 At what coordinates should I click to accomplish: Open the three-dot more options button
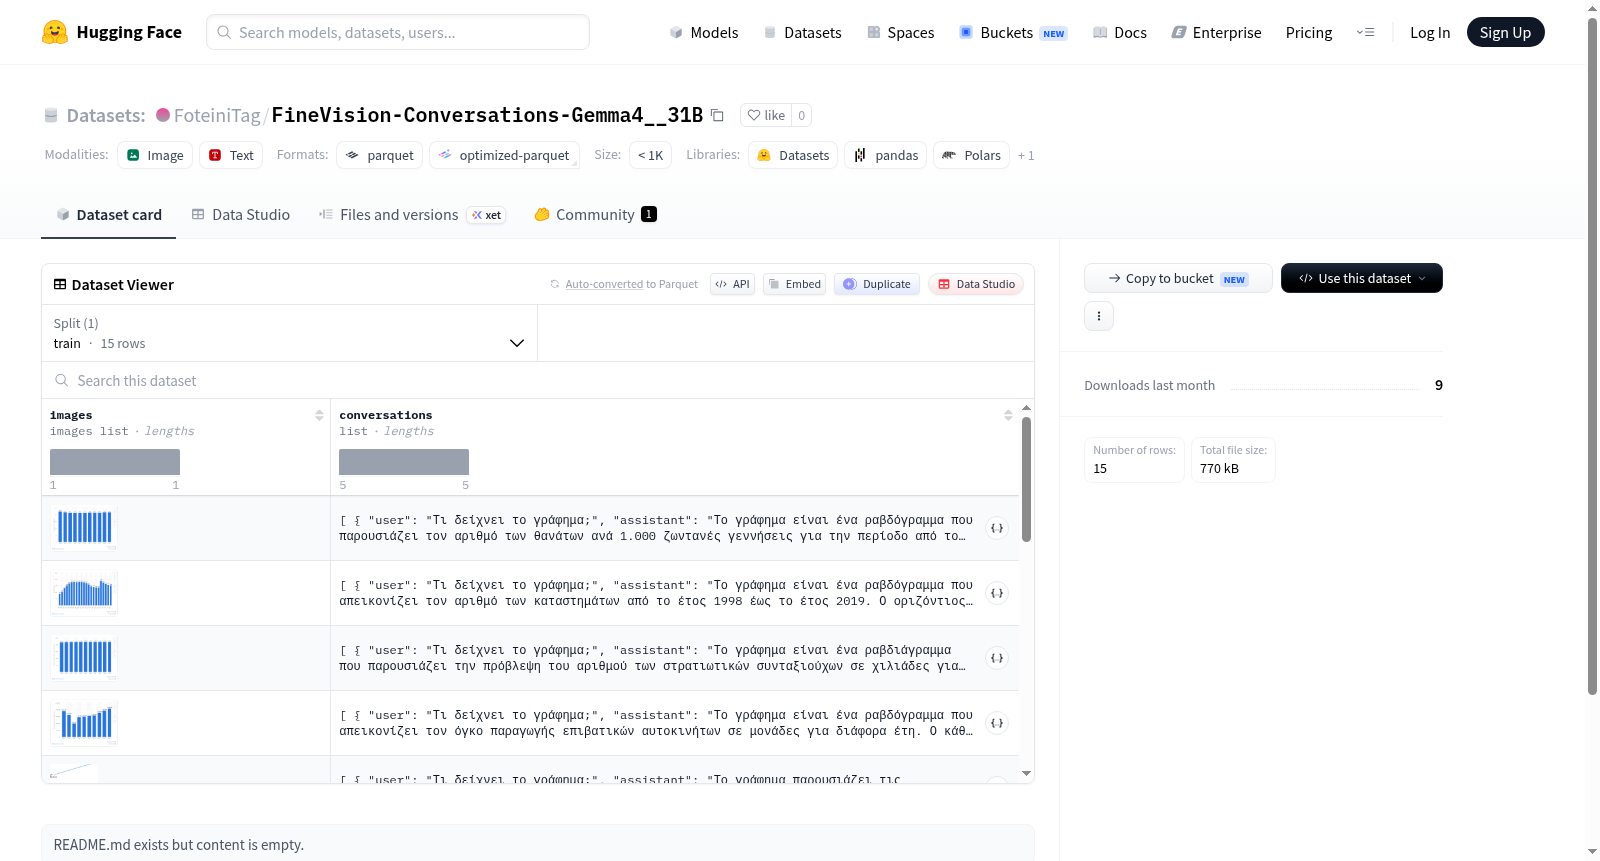[1099, 316]
